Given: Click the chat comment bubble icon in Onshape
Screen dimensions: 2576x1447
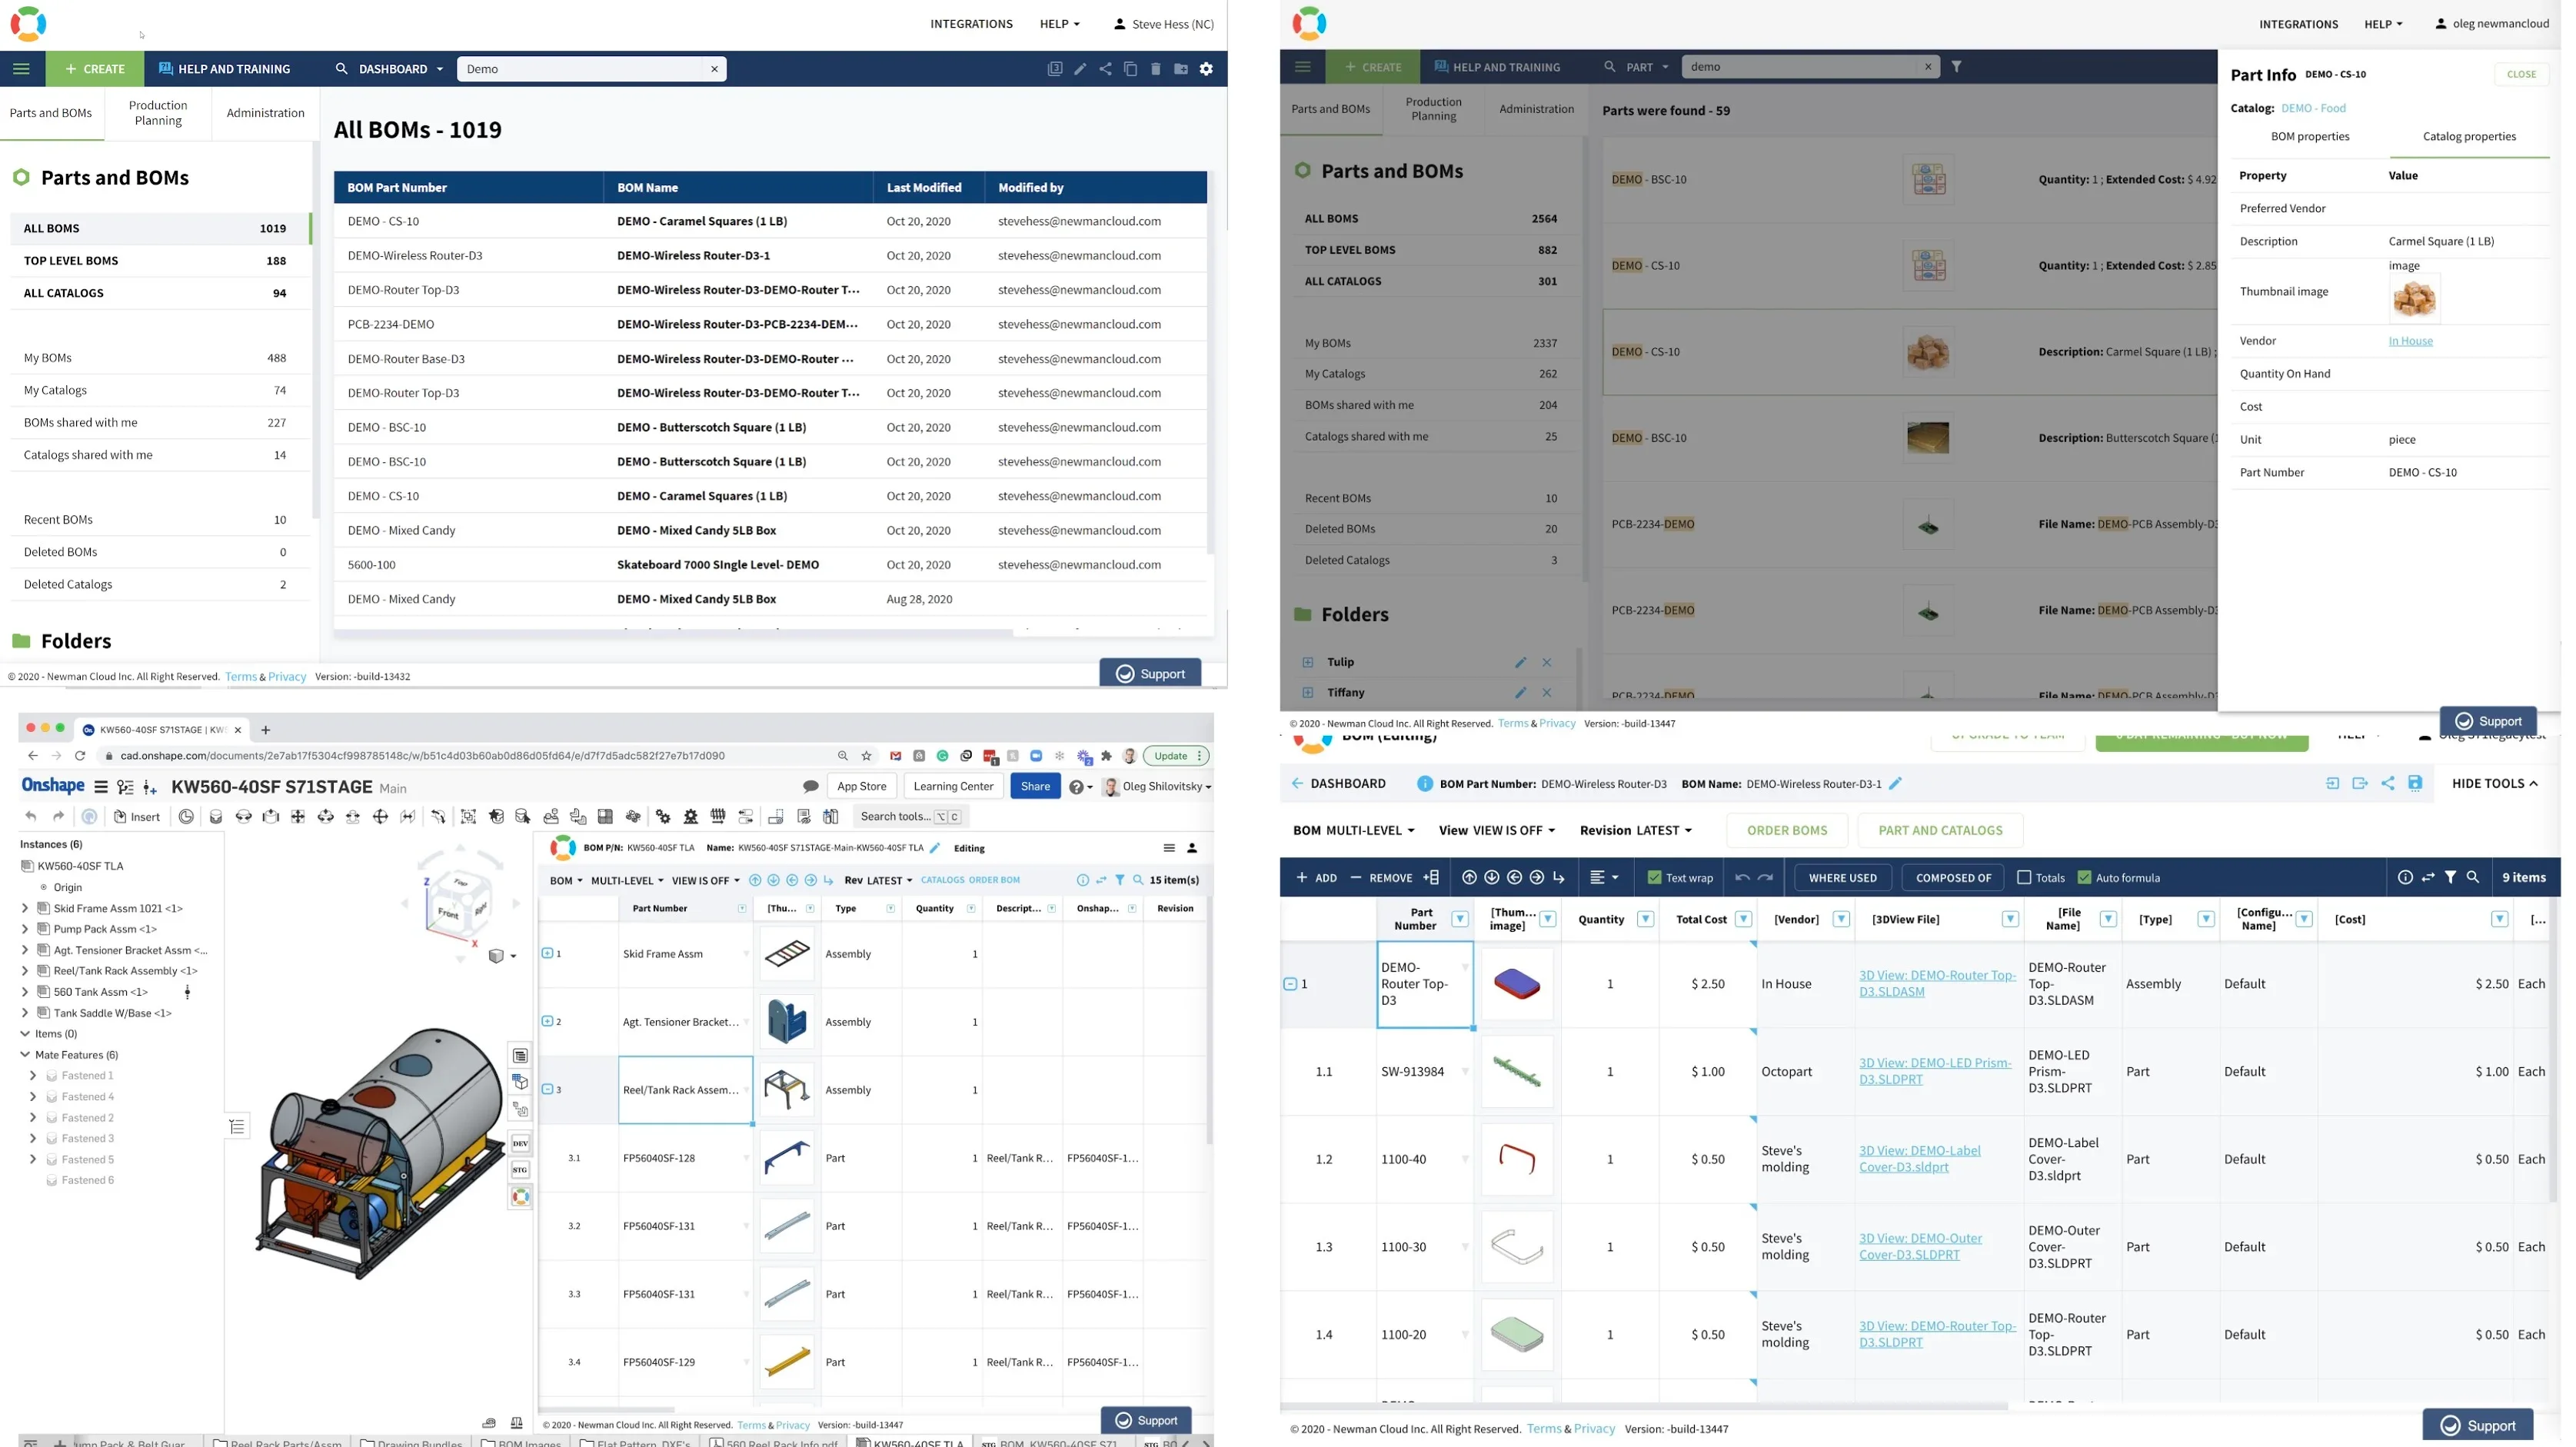Looking at the screenshot, I should tap(811, 787).
